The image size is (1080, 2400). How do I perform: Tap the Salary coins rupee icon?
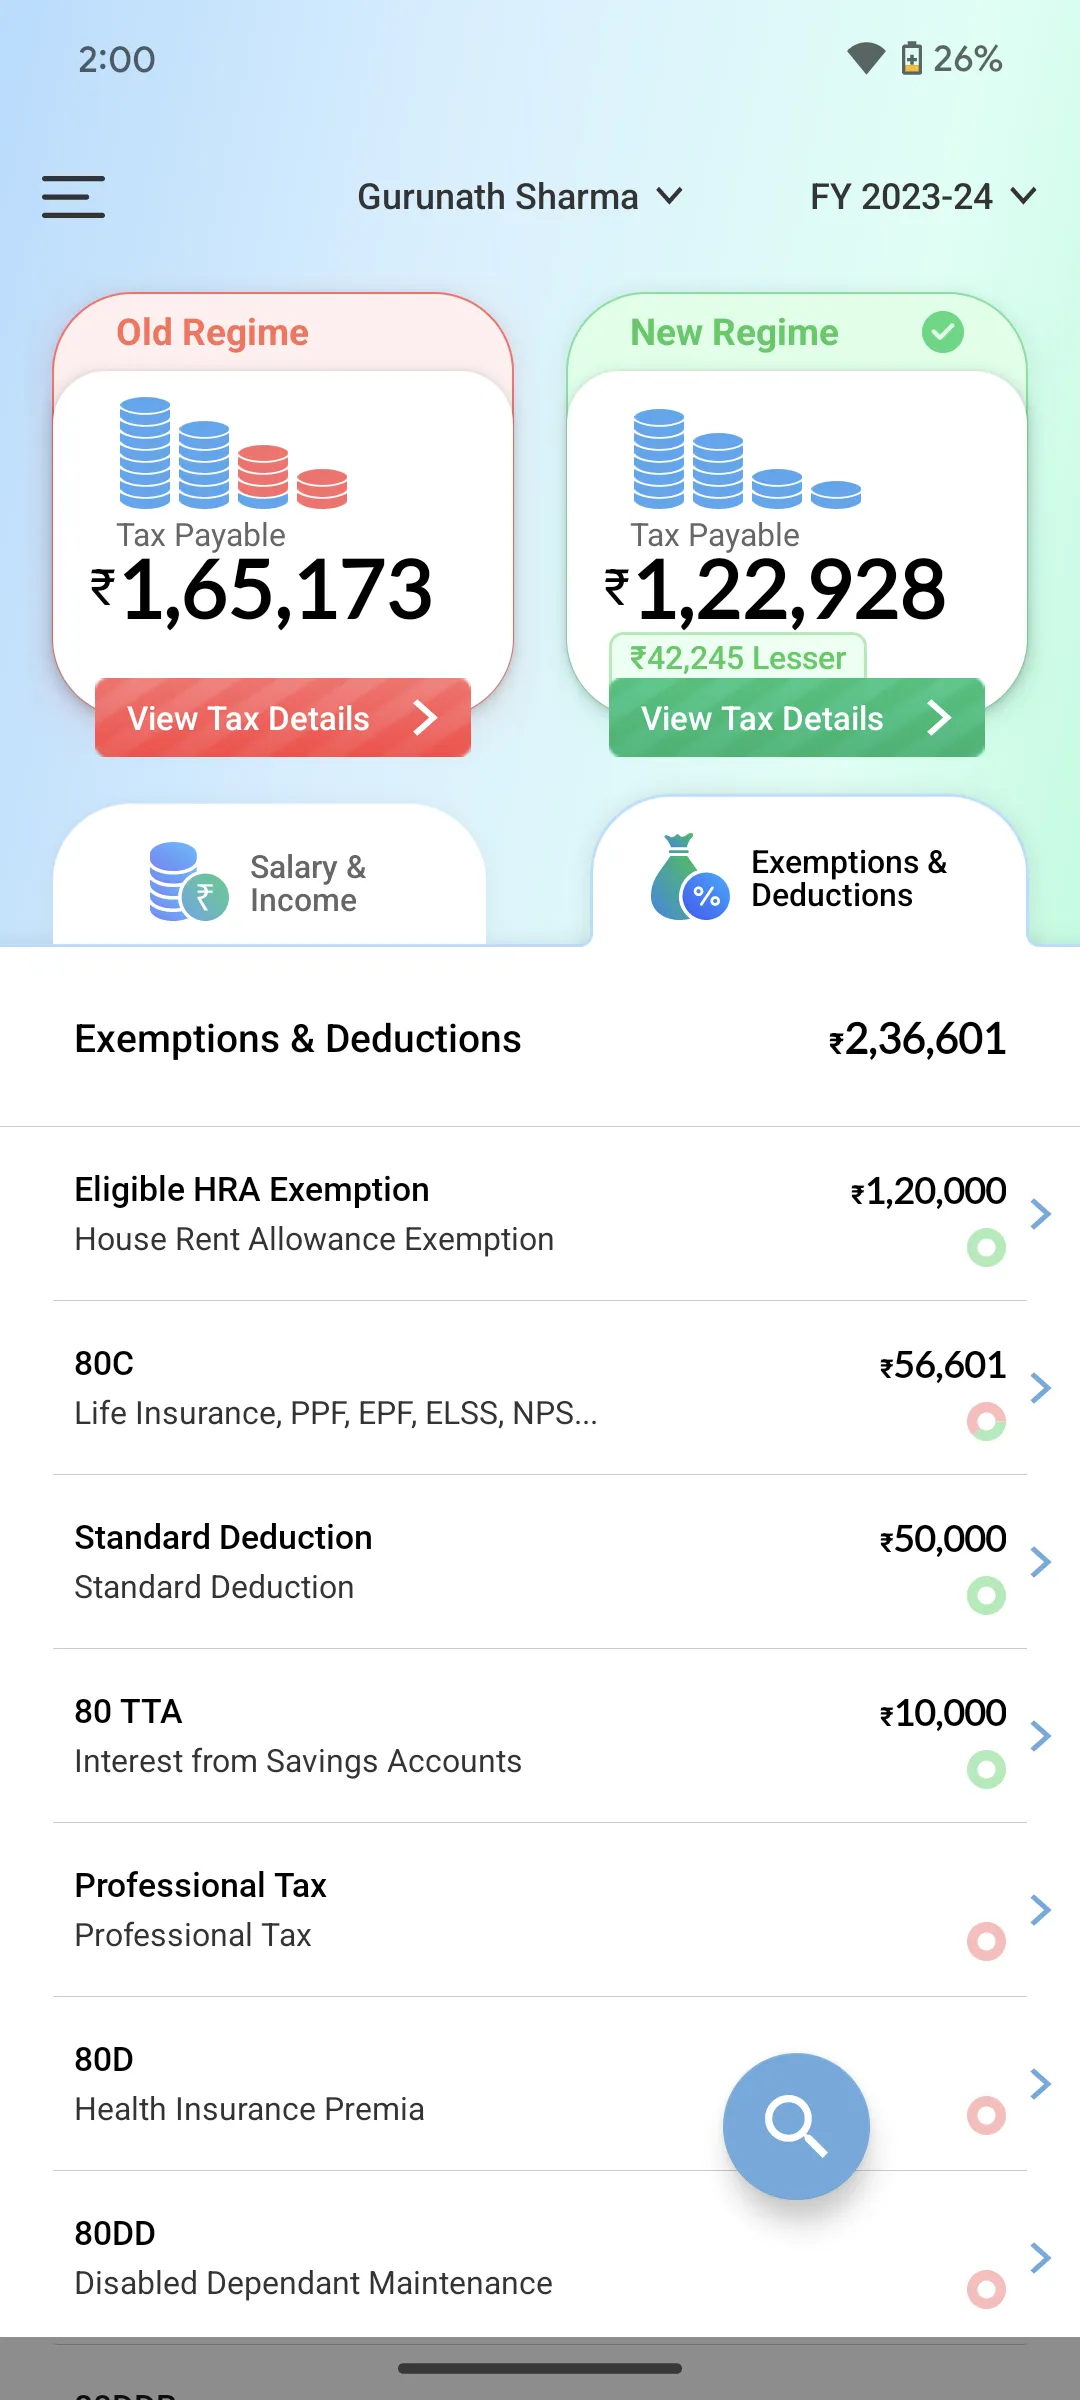click(188, 882)
